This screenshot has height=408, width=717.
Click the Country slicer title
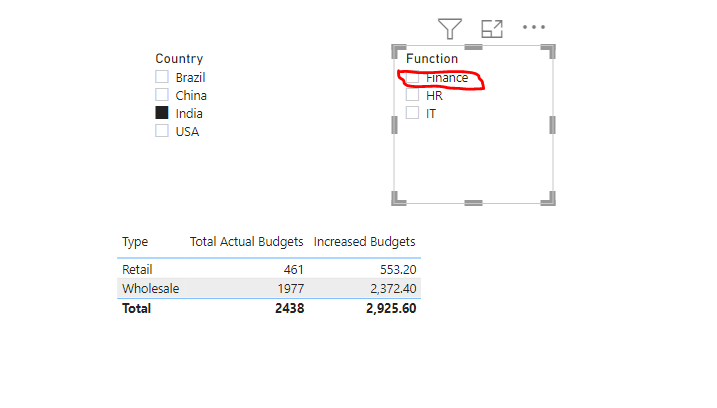[x=179, y=59]
